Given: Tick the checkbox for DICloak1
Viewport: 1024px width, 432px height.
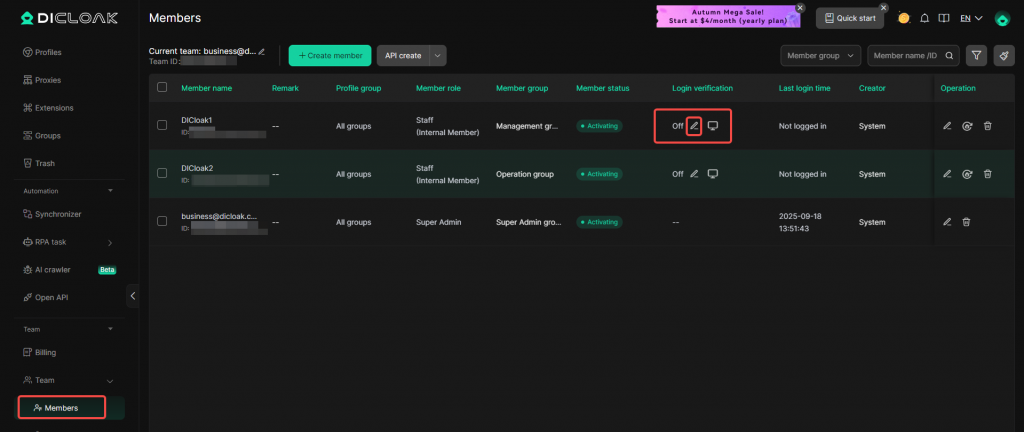Looking at the screenshot, I should pos(162,125).
